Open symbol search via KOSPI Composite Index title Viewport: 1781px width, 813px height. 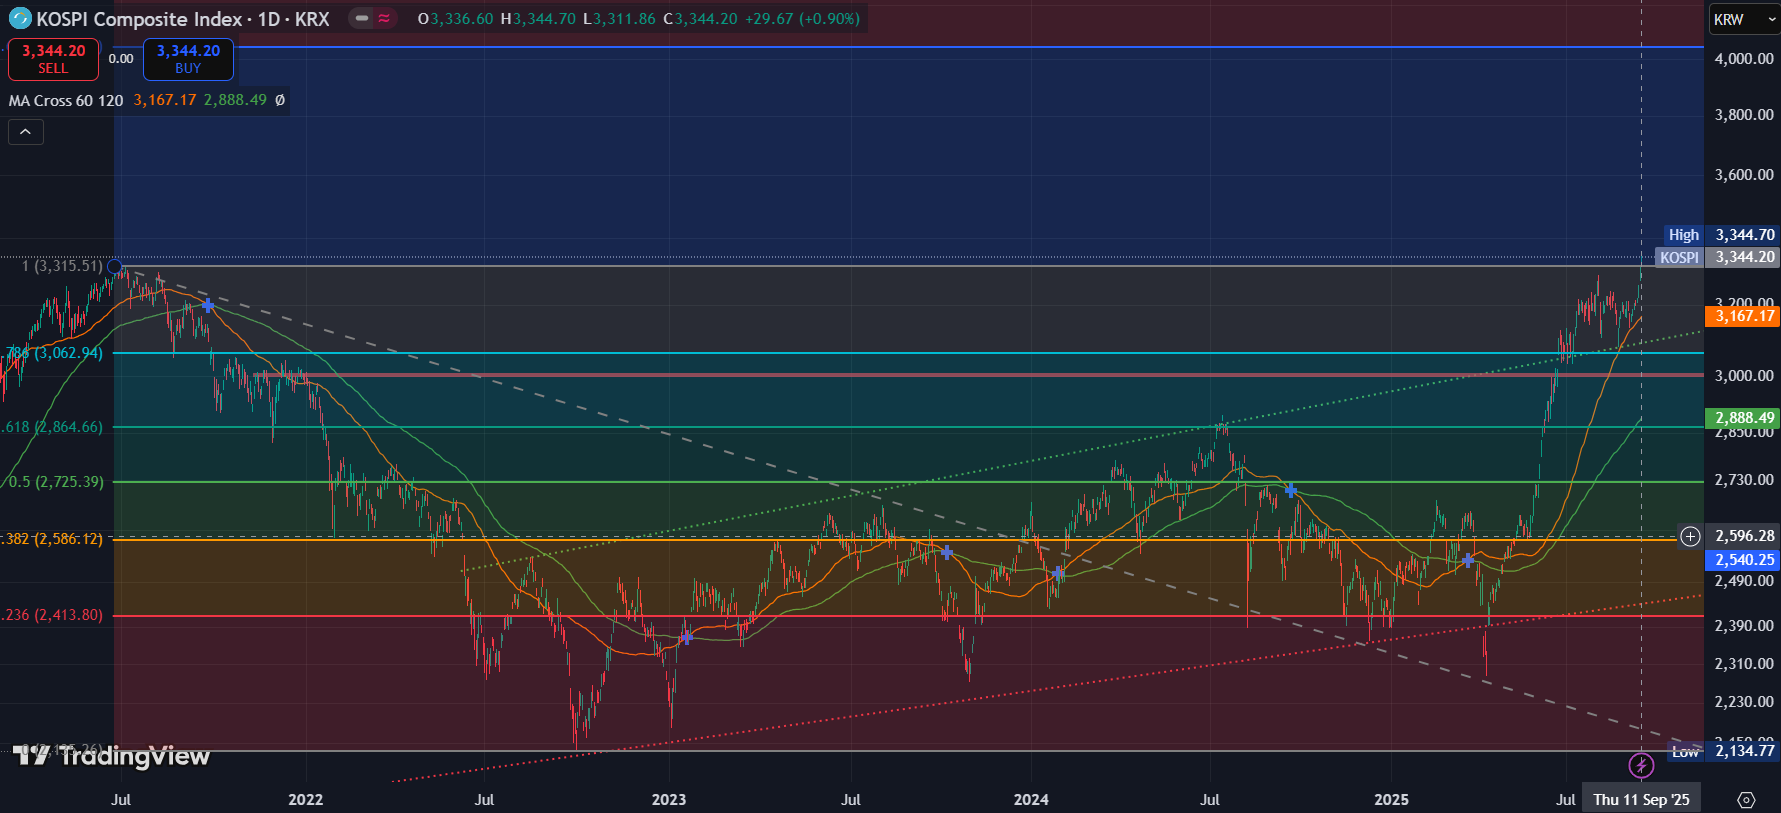point(182,19)
